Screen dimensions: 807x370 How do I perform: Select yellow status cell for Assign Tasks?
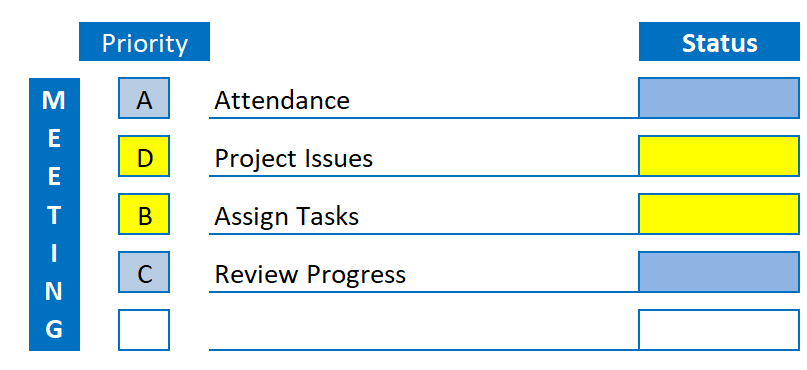pos(719,214)
